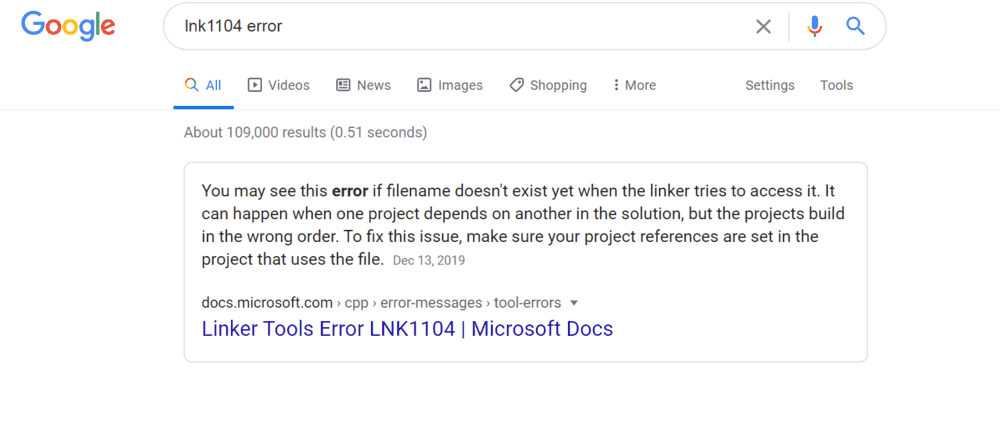1000x427 pixels.
Task: Click the Google logo
Action: [68, 26]
